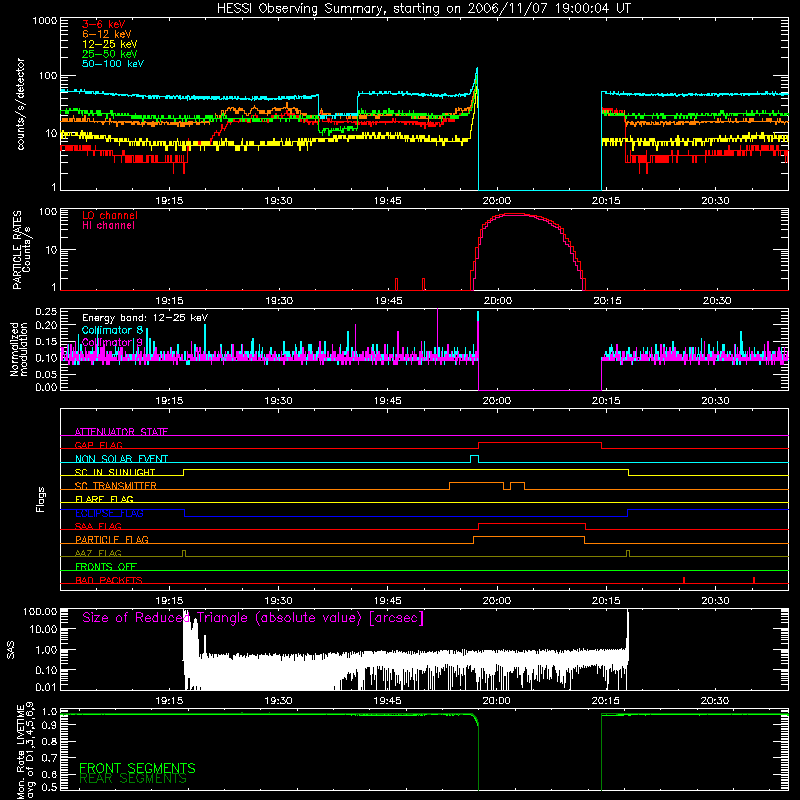
Task: Click the 19:15 tick under the Flags panel
Action: point(169,601)
